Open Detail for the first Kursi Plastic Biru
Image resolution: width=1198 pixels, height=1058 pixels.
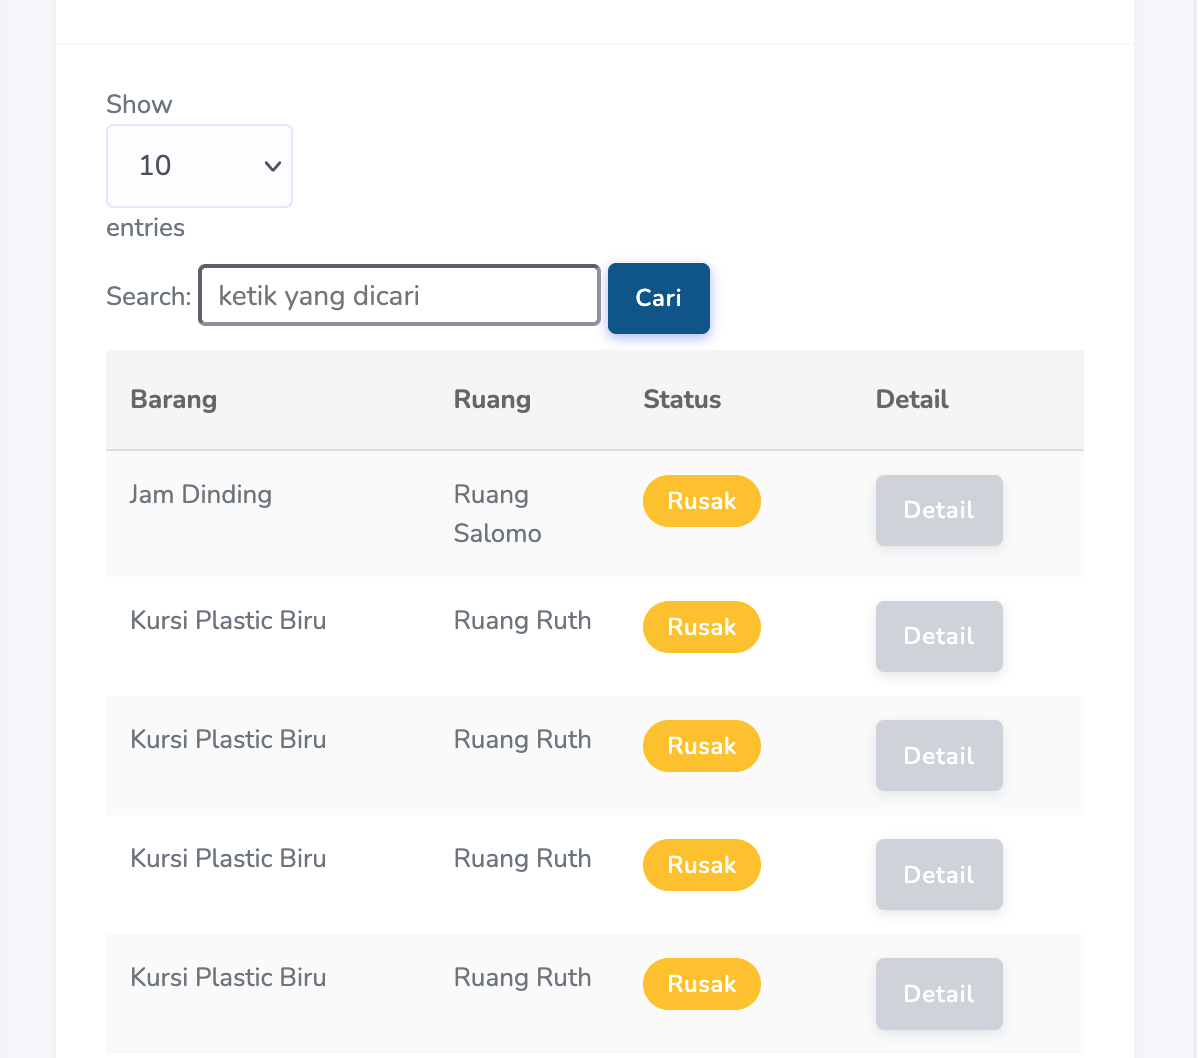click(939, 637)
